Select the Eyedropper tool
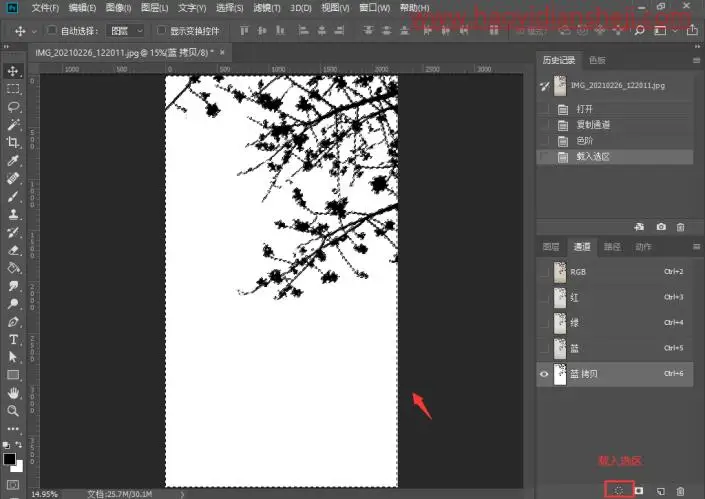Viewport: 705px width, 499px height. (13, 160)
